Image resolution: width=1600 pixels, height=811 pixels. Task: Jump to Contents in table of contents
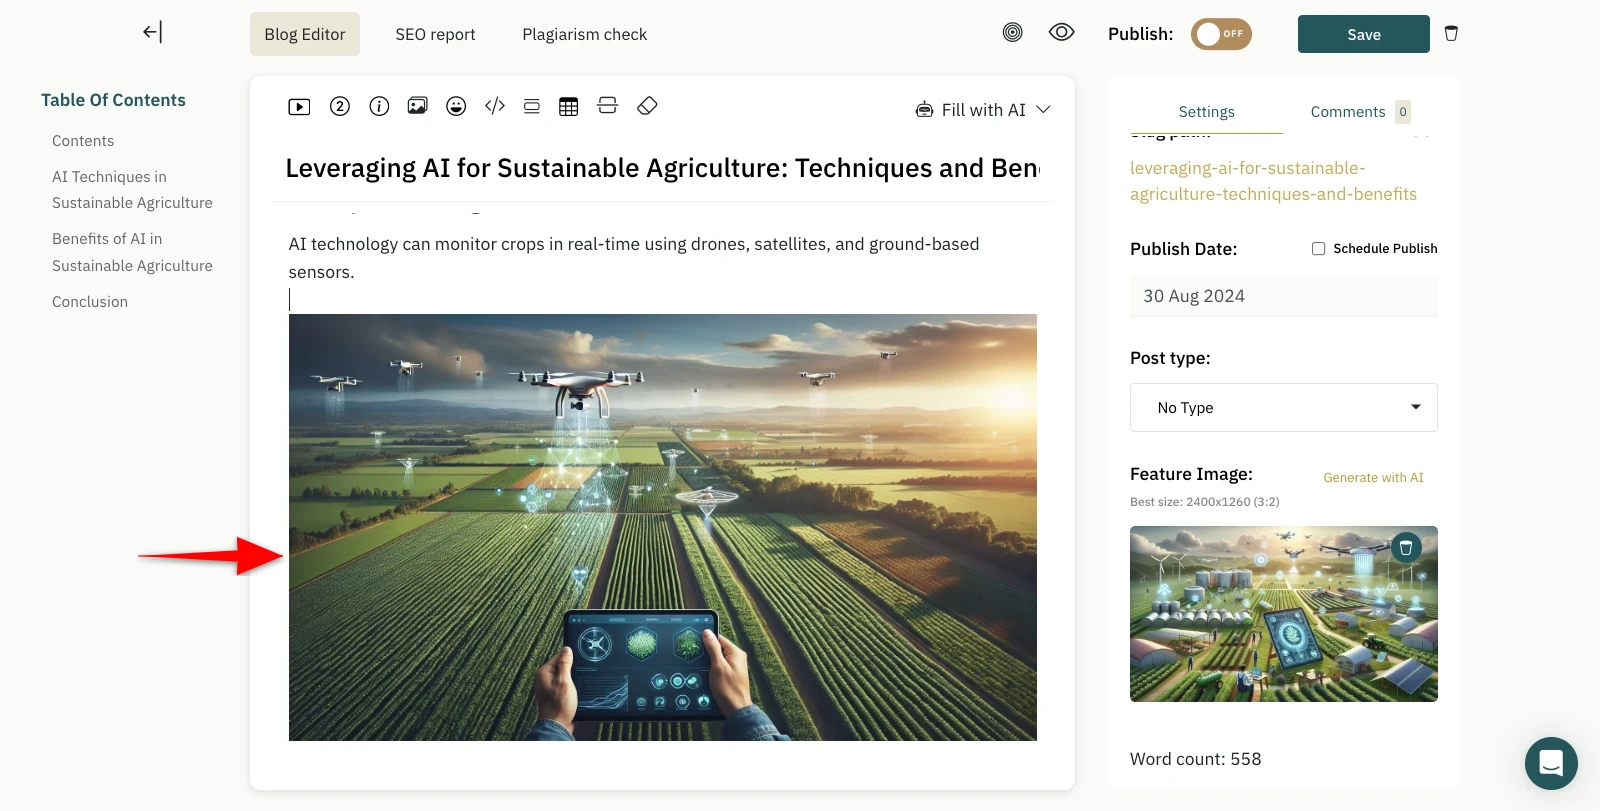83,141
